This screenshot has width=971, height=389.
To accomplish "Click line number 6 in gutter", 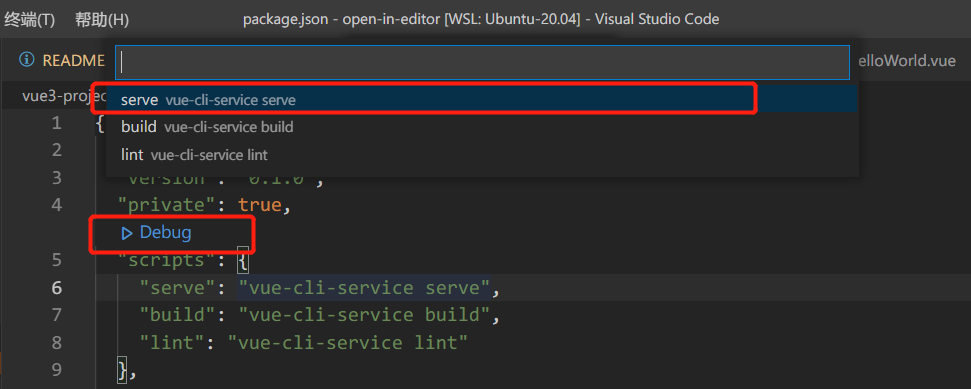I will (x=56, y=288).
